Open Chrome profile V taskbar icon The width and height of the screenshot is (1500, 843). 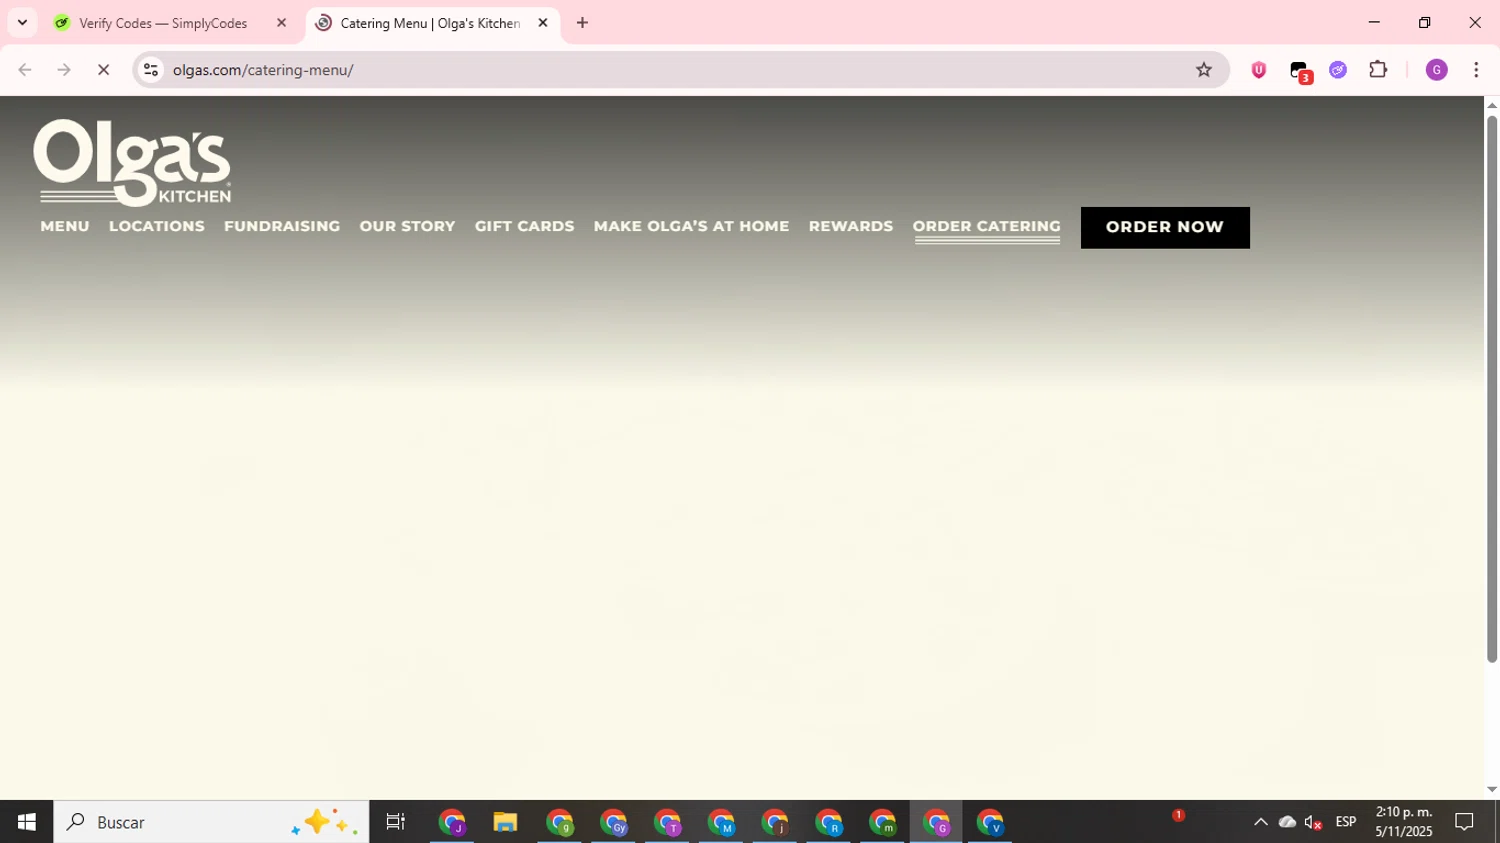[990, 823]
